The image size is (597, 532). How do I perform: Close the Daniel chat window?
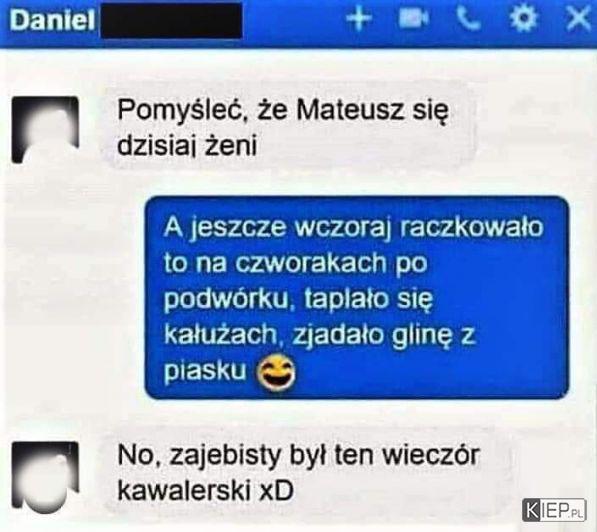(578, 18)
